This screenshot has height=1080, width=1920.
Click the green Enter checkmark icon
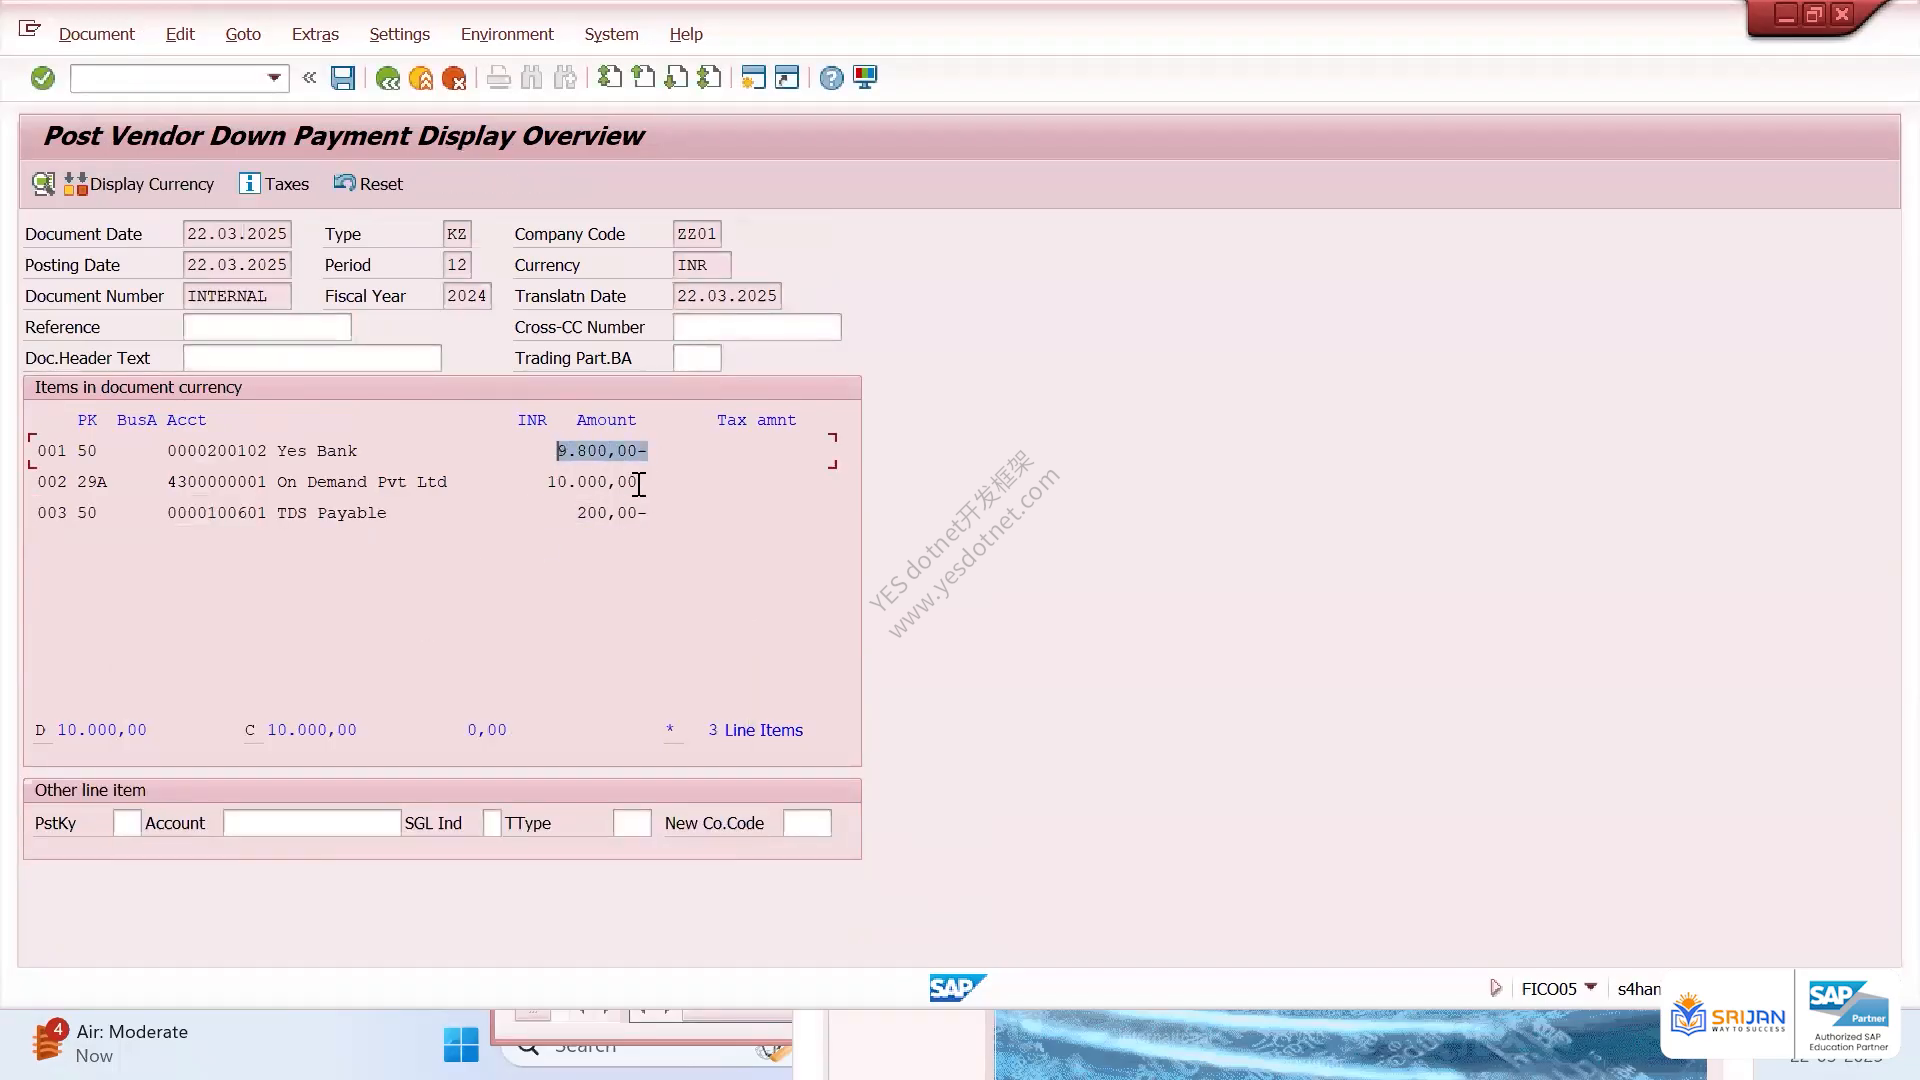(42, 78)
